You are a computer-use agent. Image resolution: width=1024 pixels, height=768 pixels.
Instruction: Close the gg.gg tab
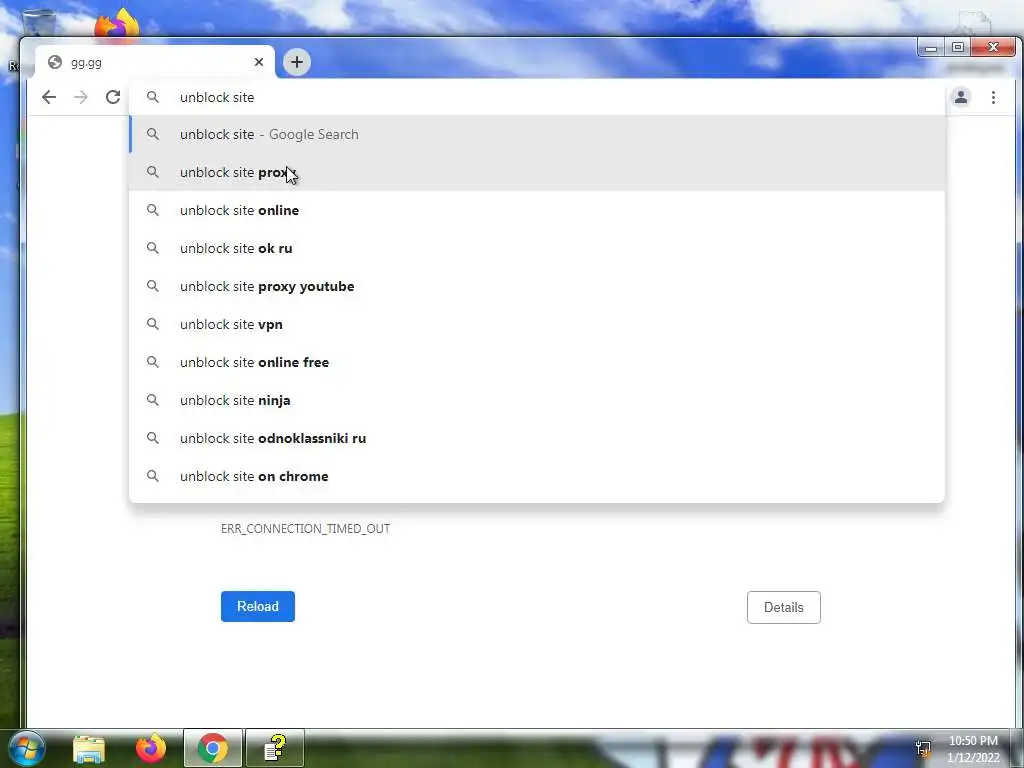coord(259,62)
